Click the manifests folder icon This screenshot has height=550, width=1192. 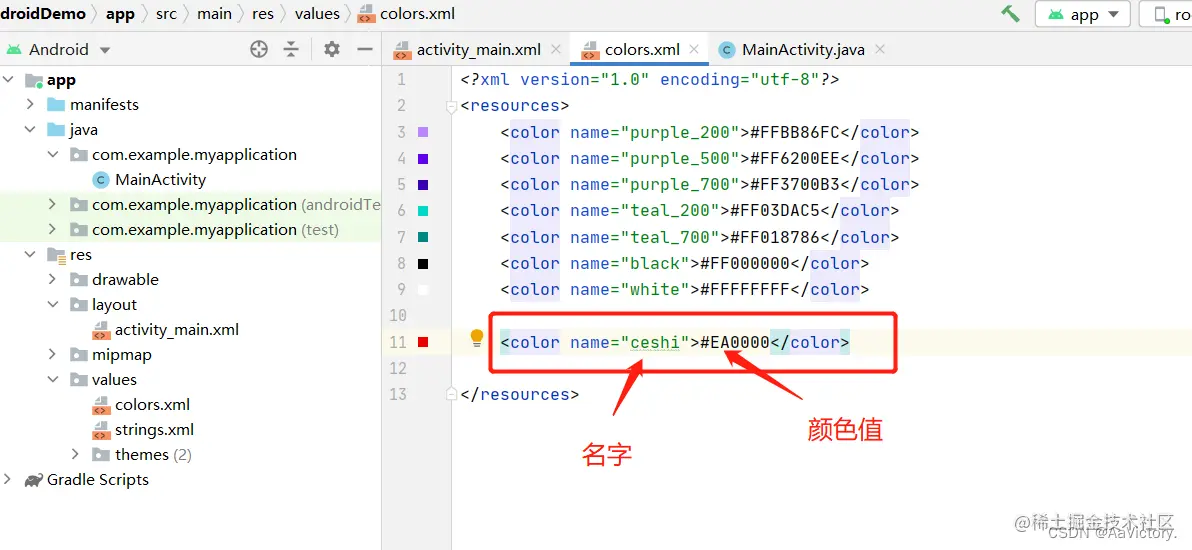56,104
